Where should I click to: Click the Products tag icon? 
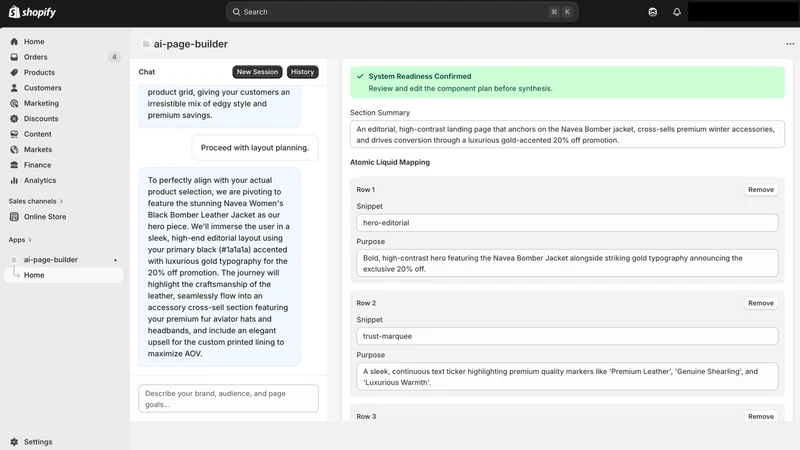point(14,72)
